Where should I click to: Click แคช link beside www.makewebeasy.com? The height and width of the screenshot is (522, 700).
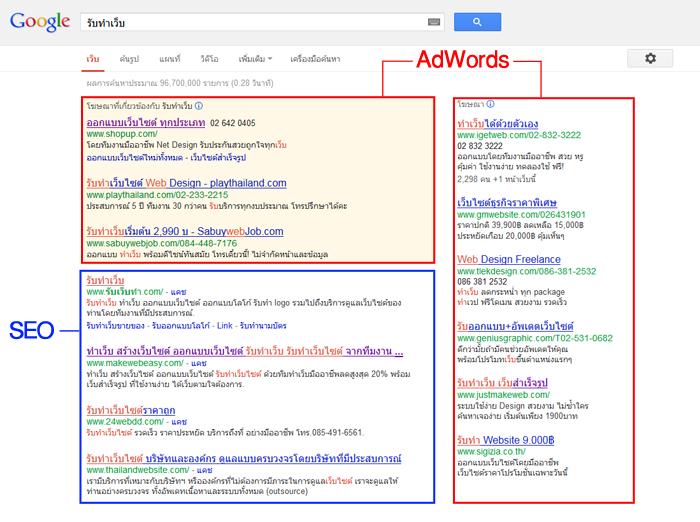pos(199,363)
